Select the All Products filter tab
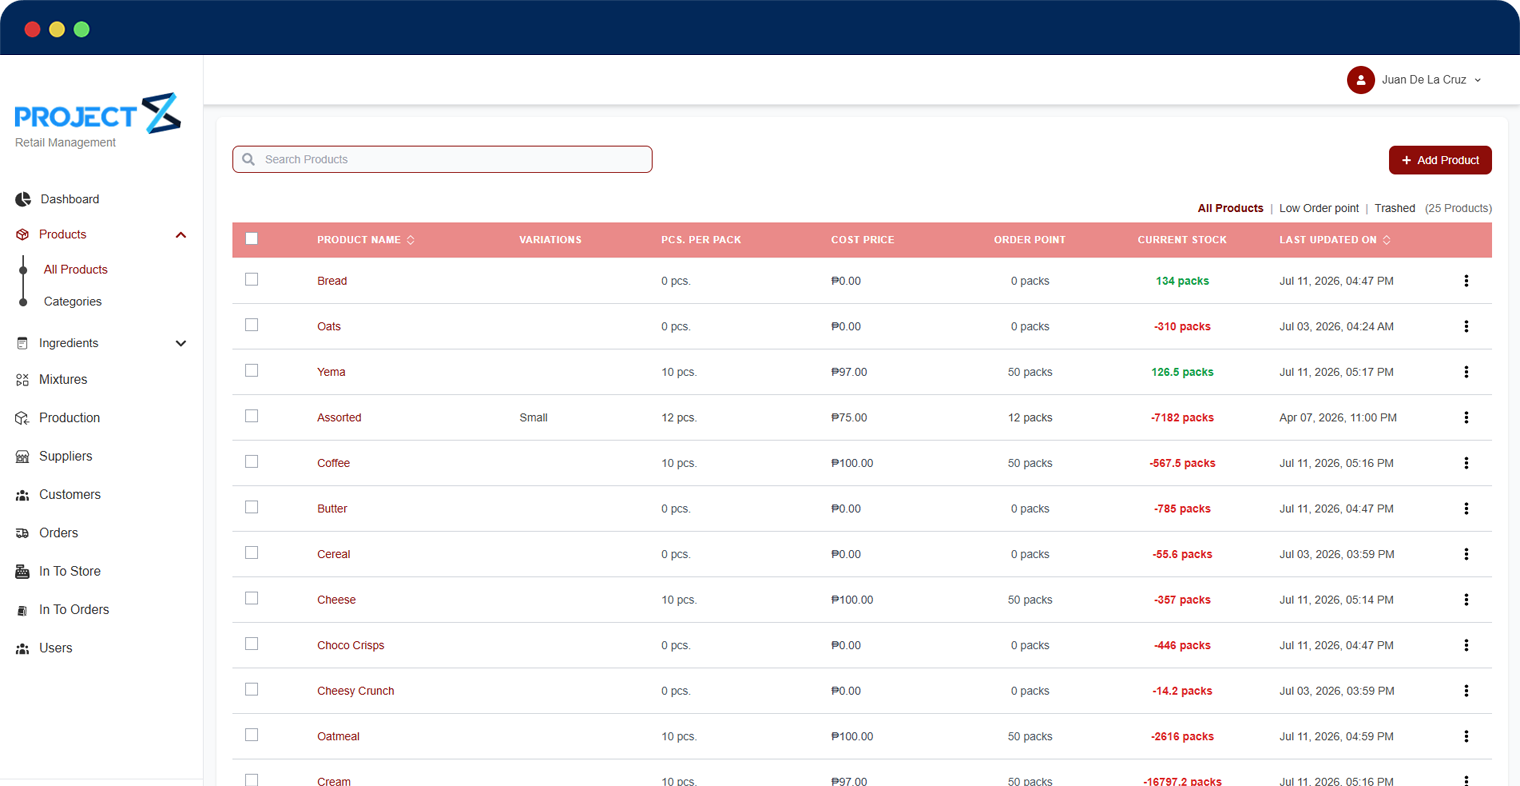This screenshot has height=786, width=1520. click(x=1230, y=209)
